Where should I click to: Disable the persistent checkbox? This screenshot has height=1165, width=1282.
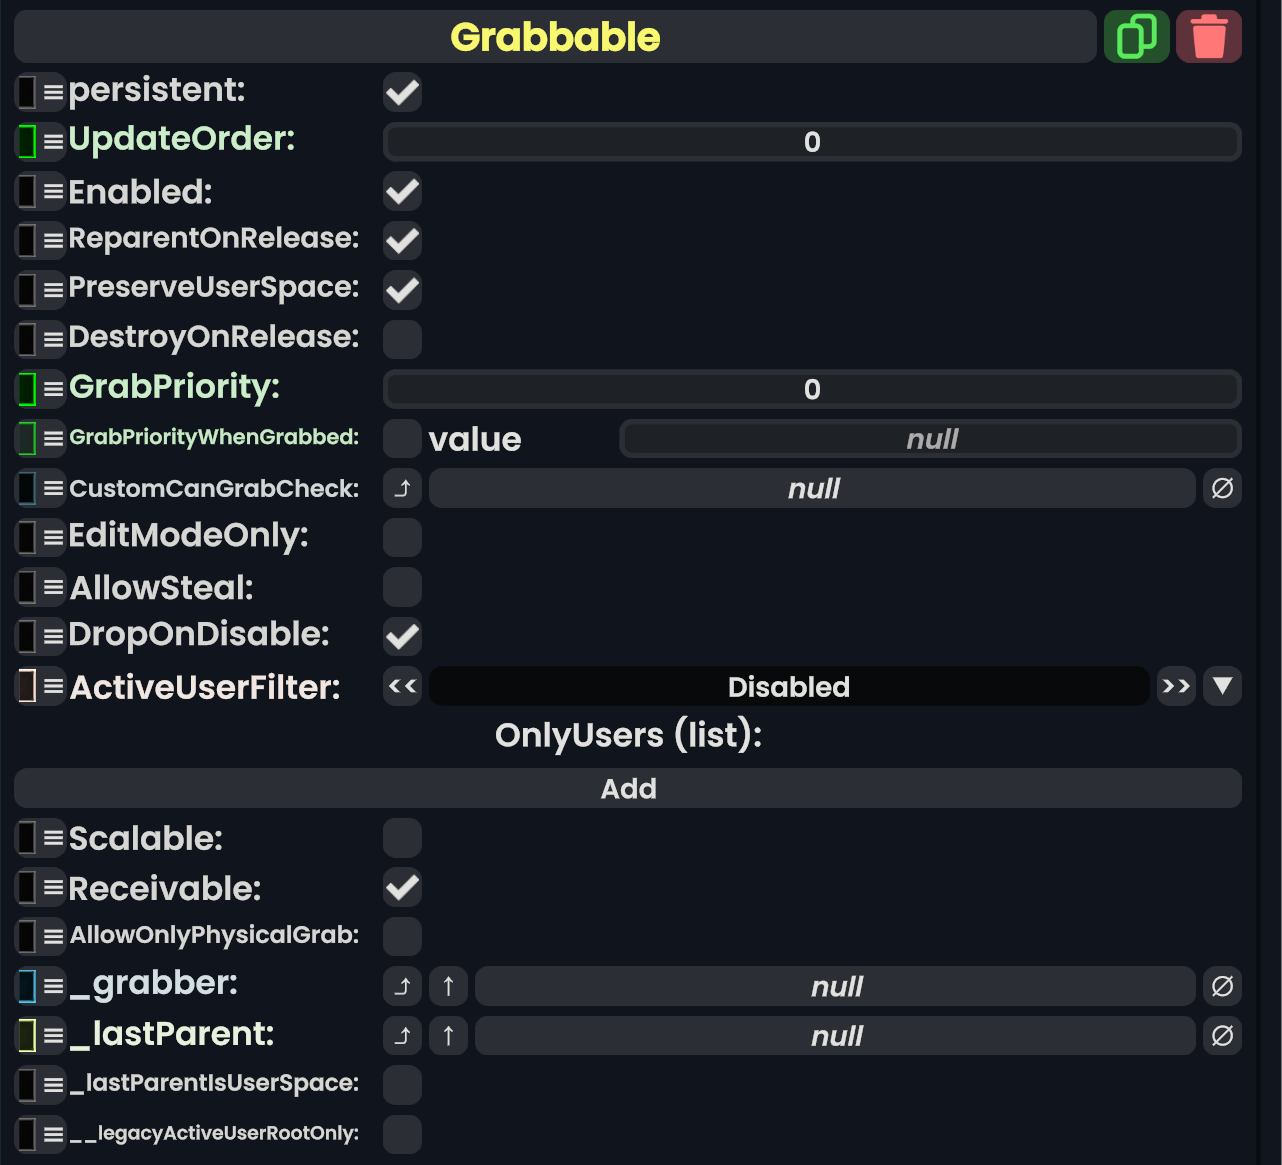click(x=402, y=92)
